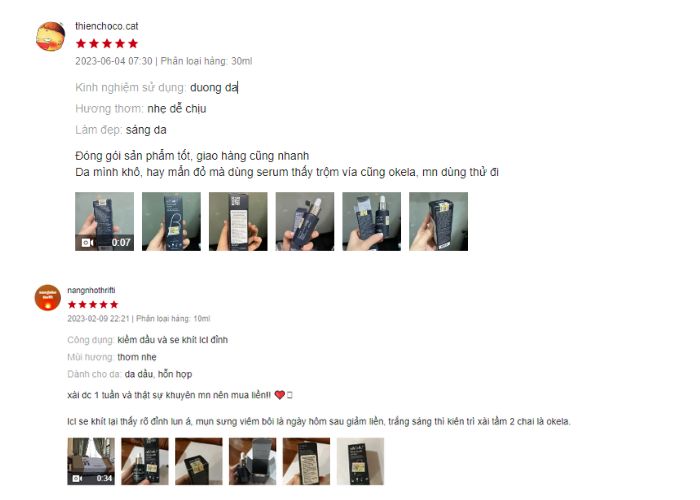Open nangnhothrifti's orange profile avatar
The width and height of the screenshot is (700, 500).
tap(48, 297)
